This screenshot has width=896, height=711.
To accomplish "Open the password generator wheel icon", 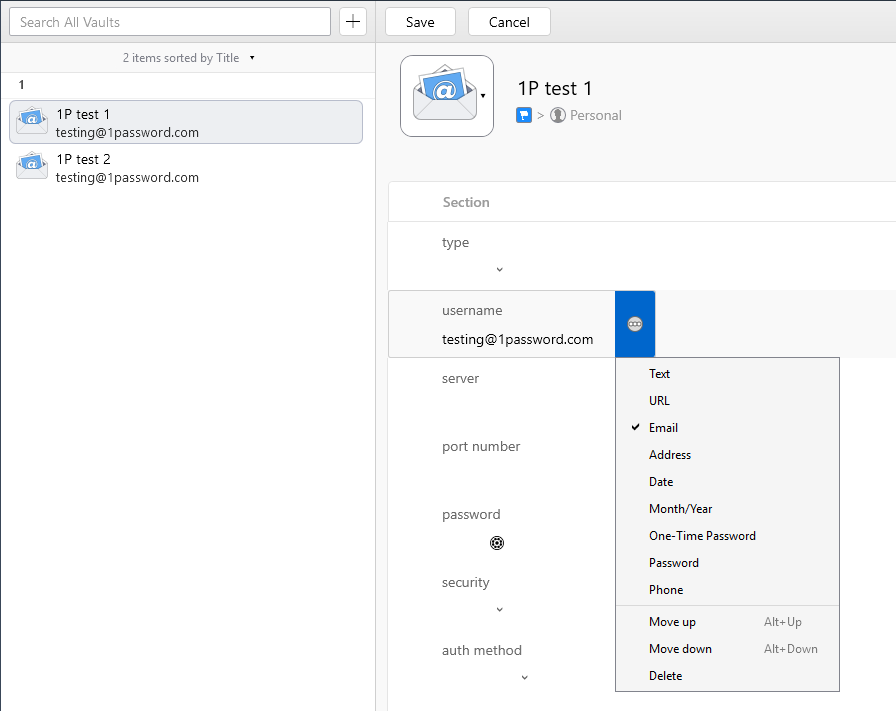I will point(497,543).
